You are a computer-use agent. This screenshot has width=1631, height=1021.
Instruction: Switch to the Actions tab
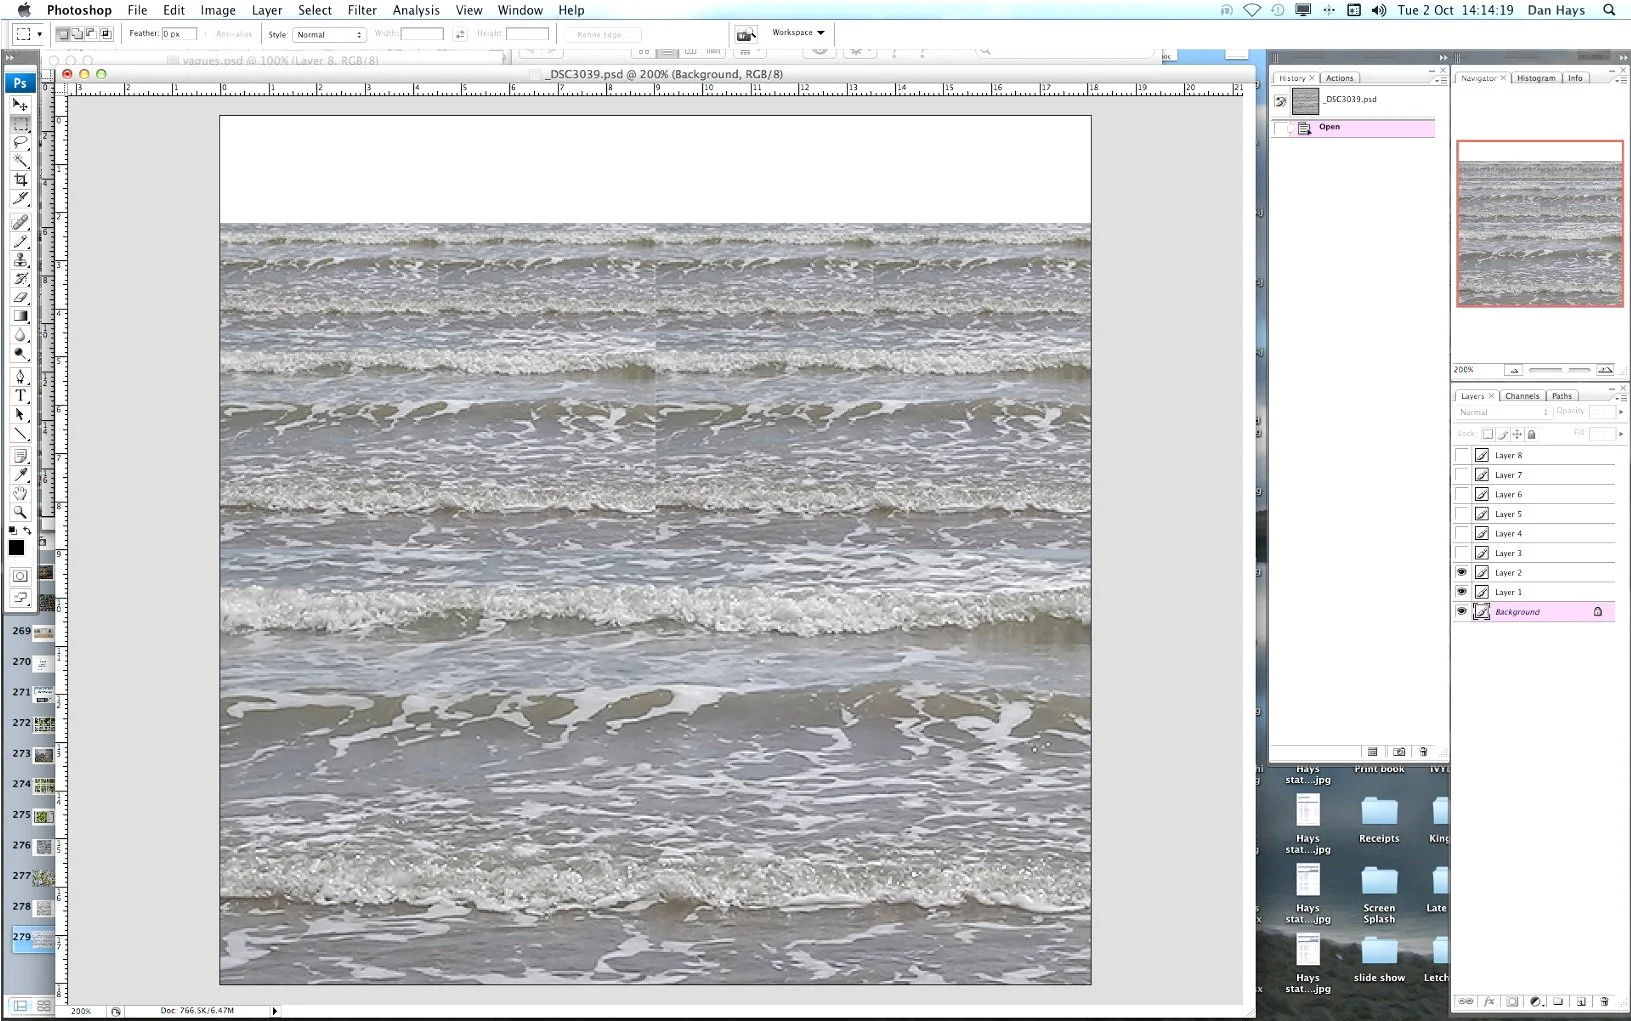tap(1340, 78)
